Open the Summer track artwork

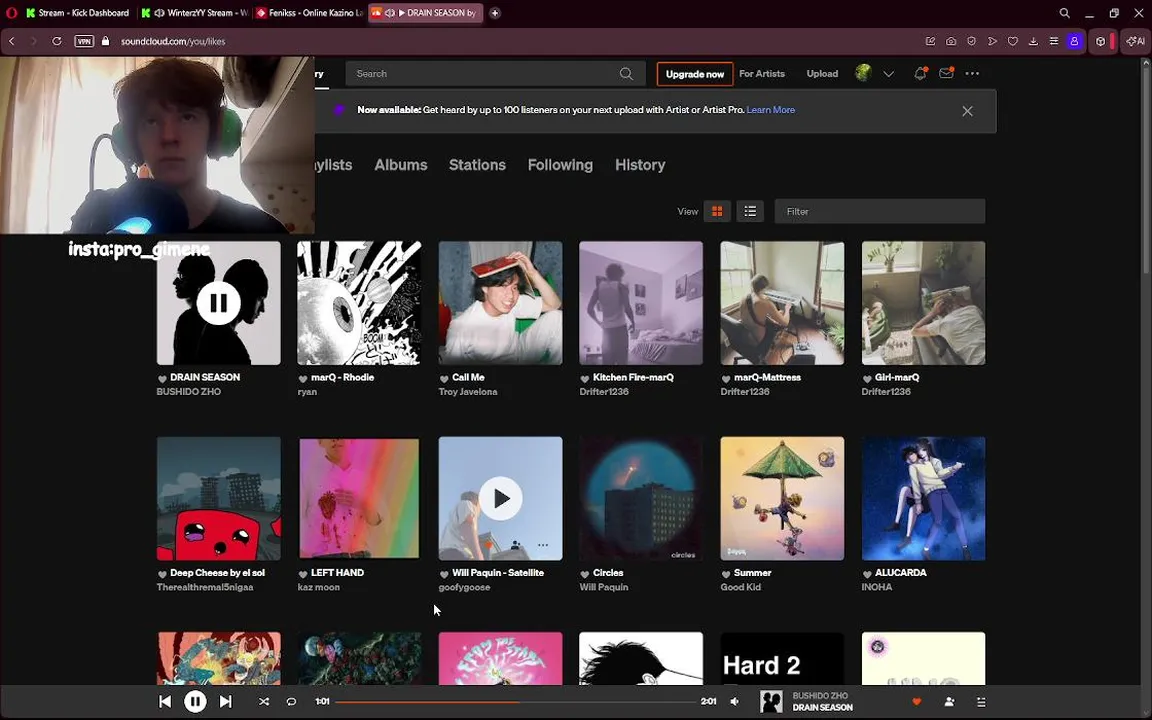[782, 498]
